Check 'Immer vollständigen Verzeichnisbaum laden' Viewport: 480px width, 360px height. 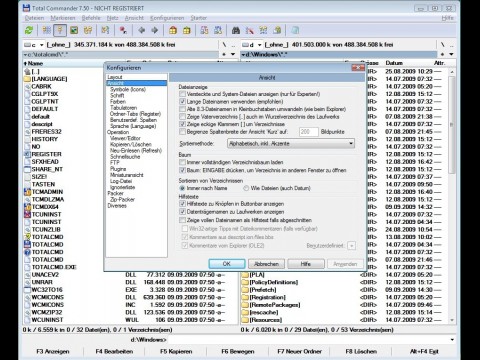tap(182, 162)
